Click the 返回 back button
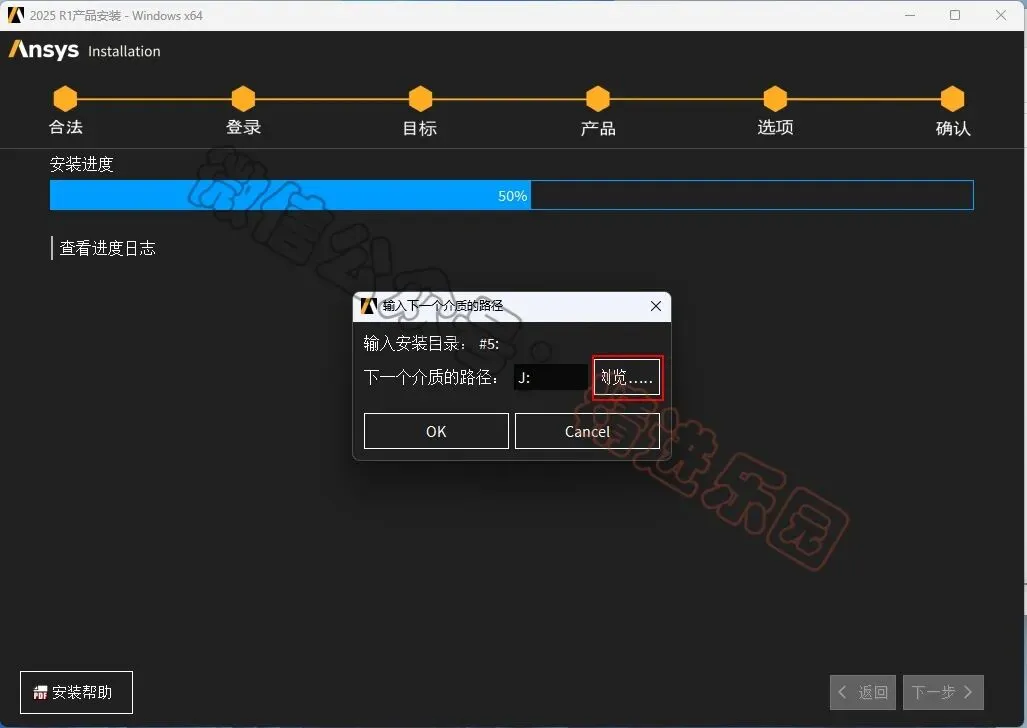1027x728 pixels. point(863,692)
